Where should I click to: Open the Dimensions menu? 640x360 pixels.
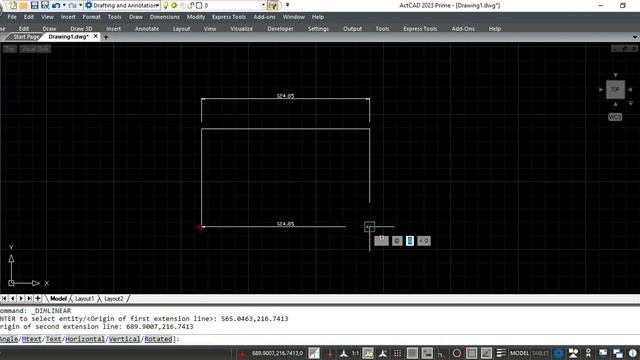[164, 17]
